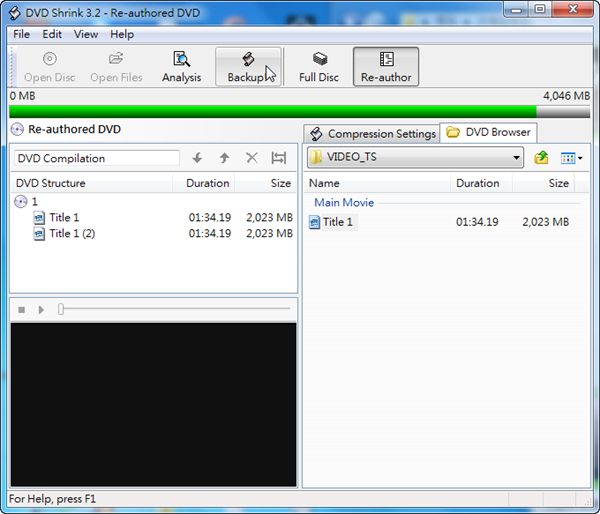Switch to Full Disc mode
The height and width of the screenshot is (514, 600).
(319, 67)
